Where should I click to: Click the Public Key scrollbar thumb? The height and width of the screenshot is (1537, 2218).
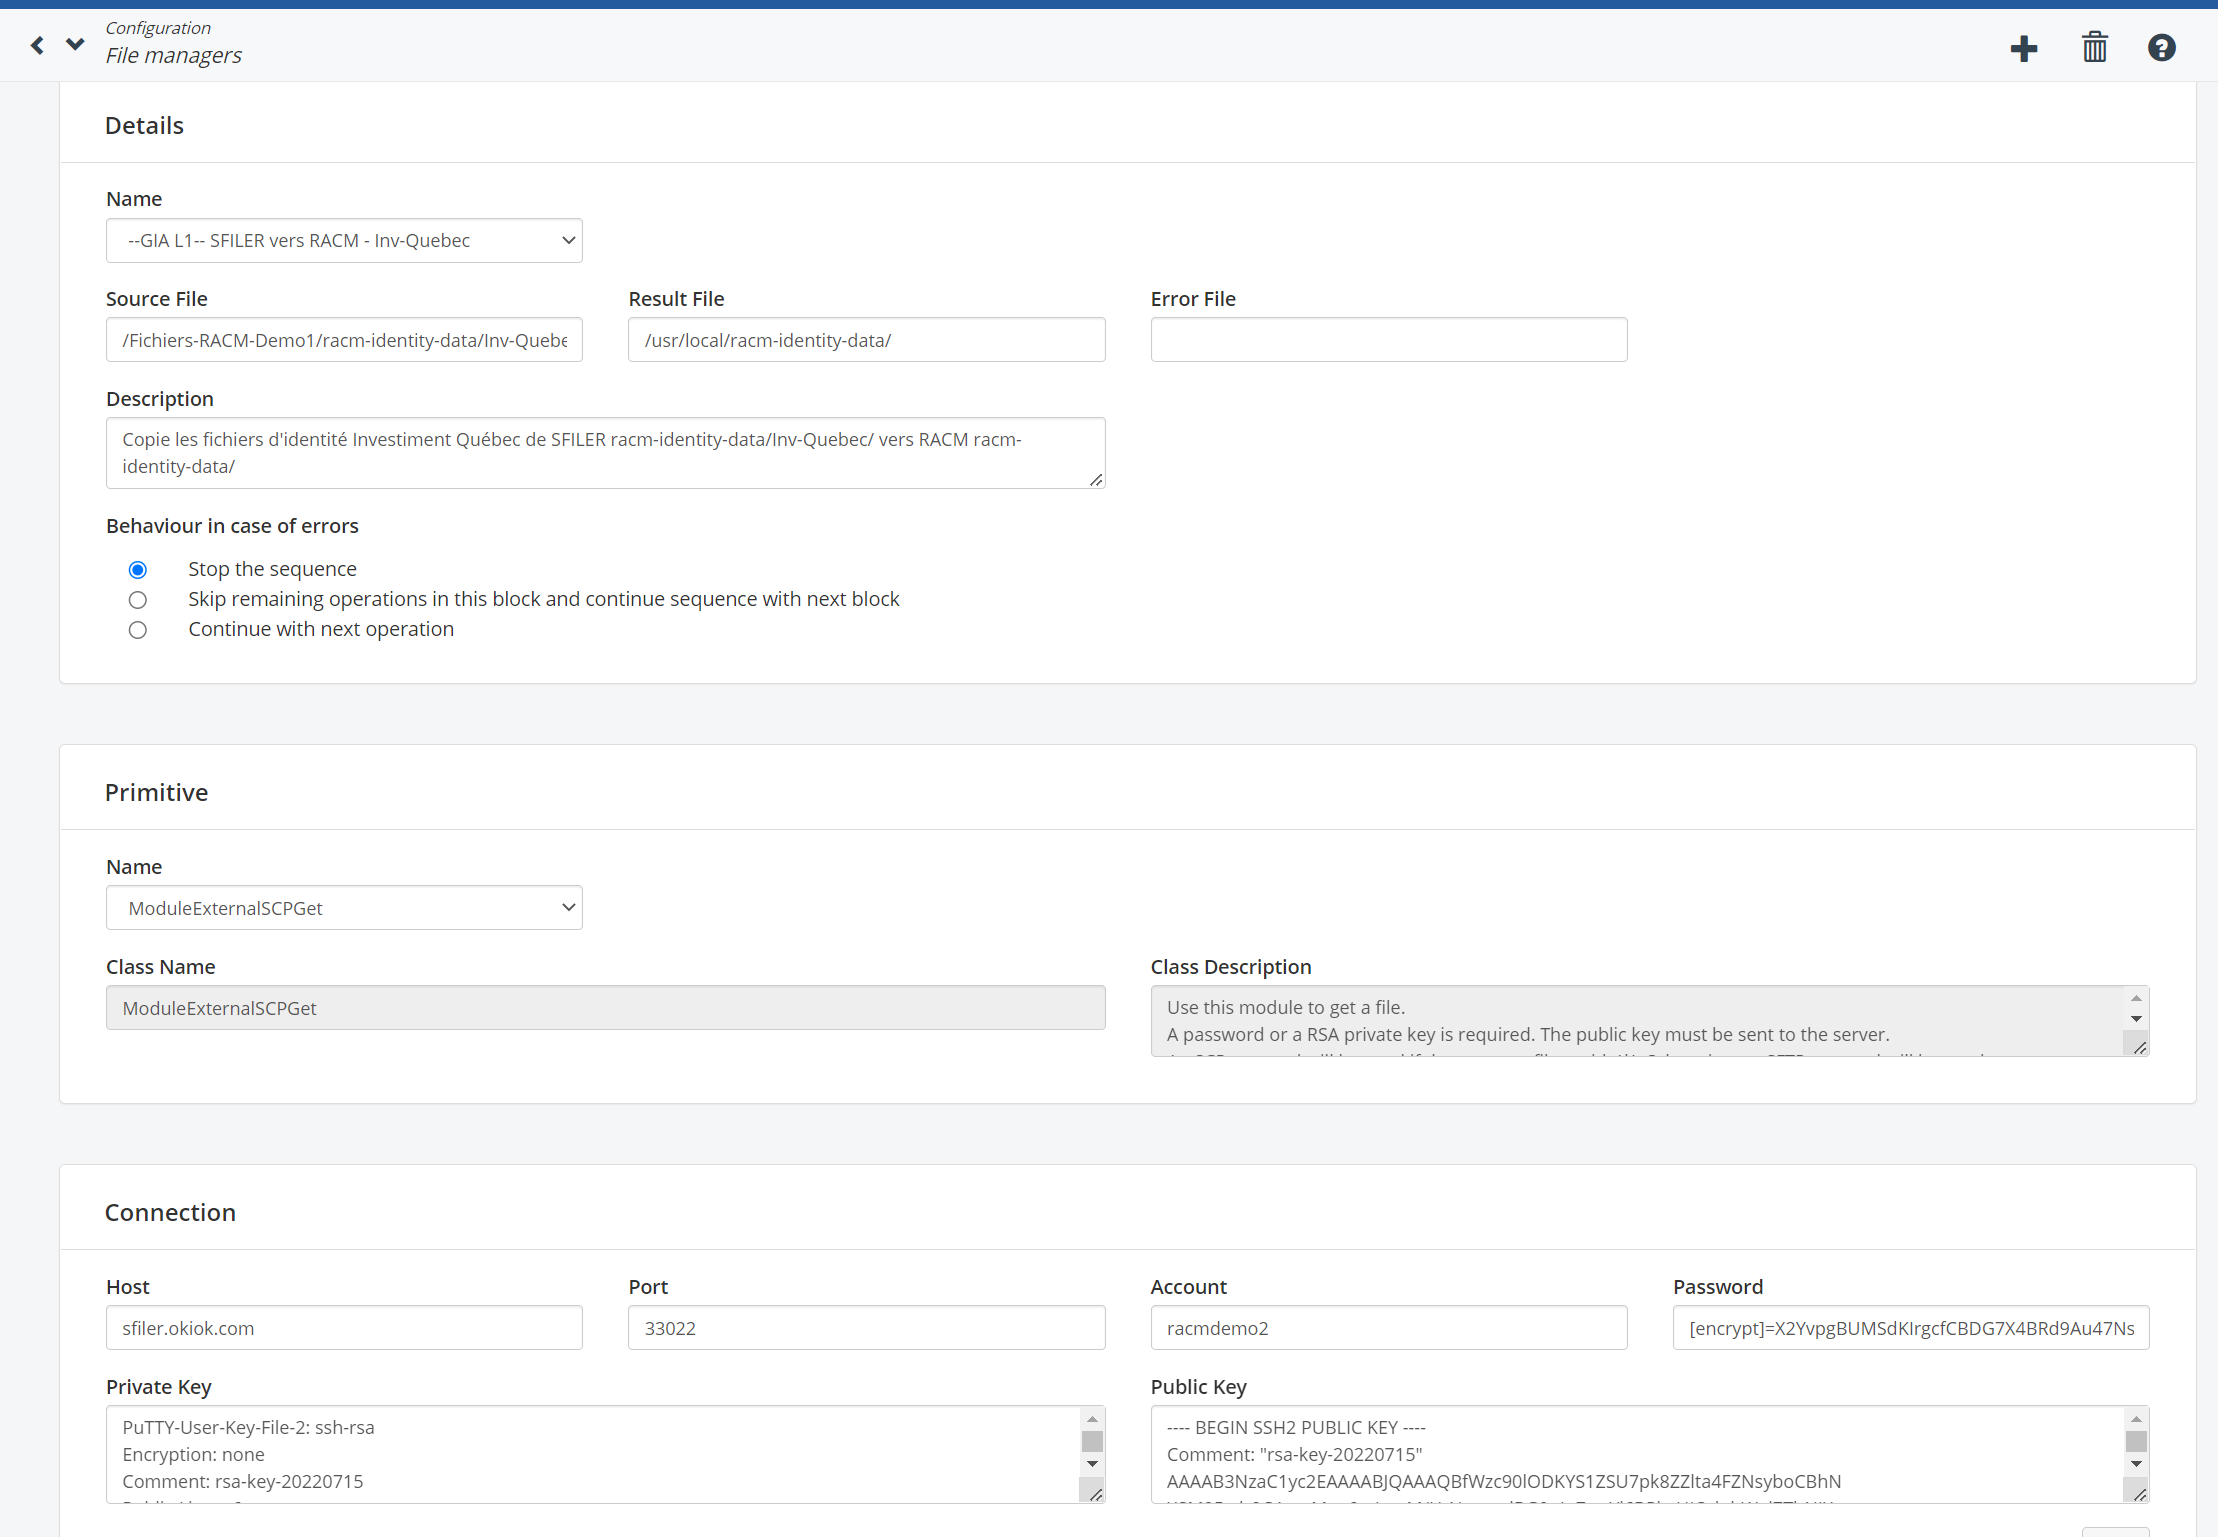pyautogui.click(x=2136, y=1441)
